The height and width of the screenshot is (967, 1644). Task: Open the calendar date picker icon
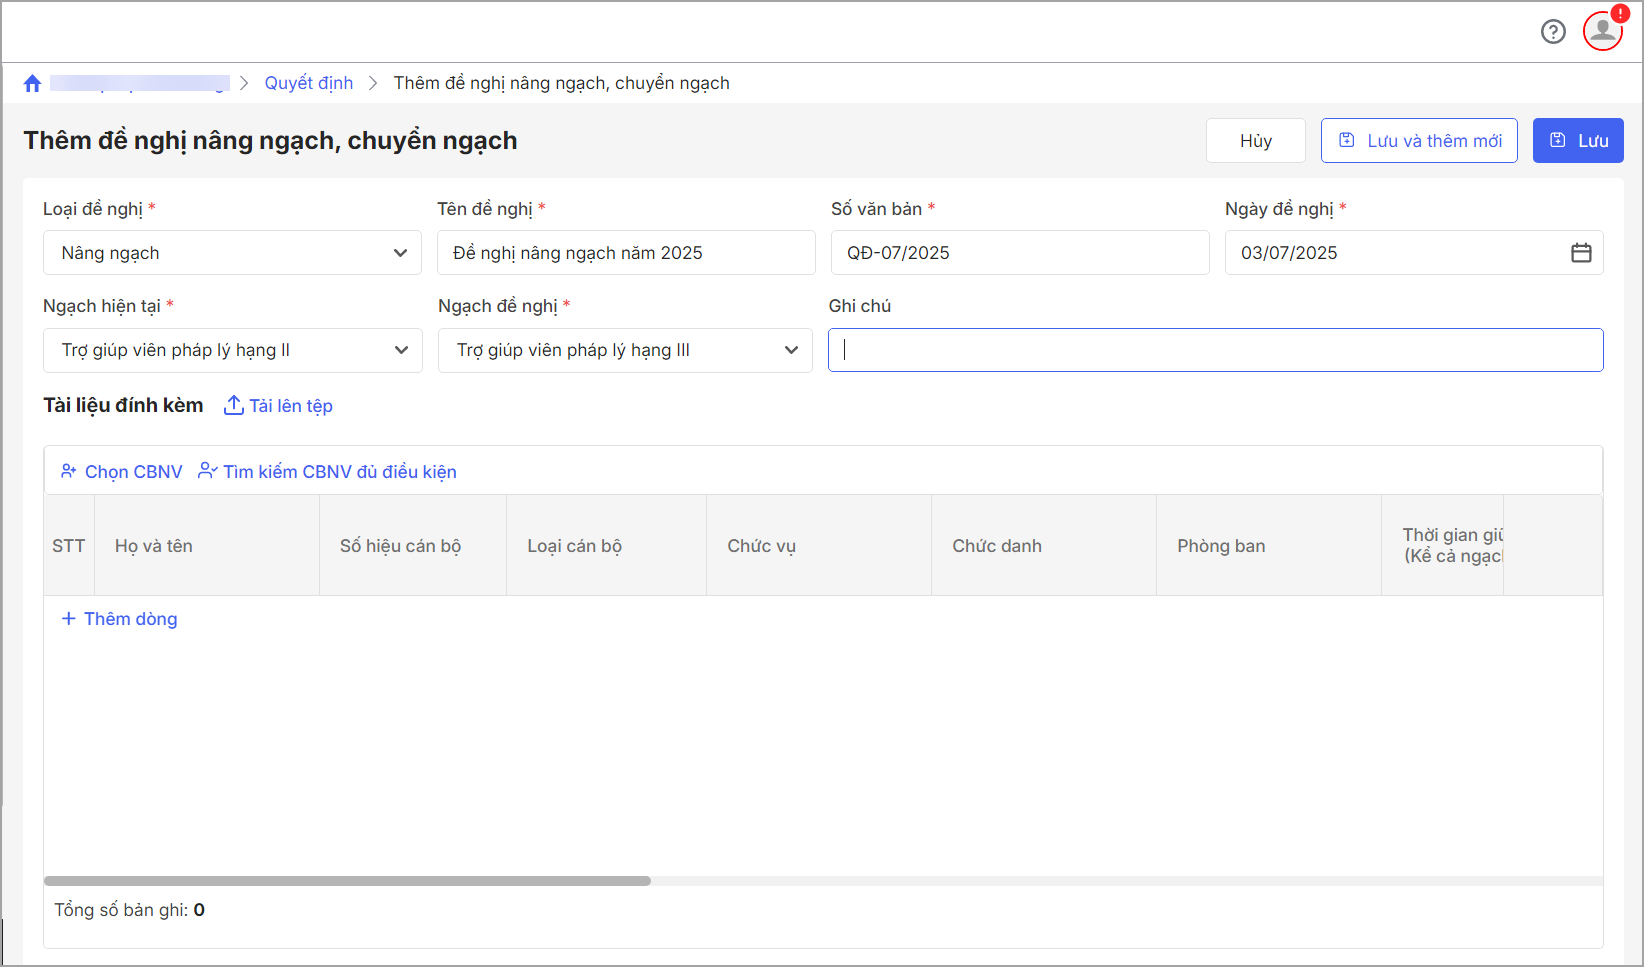(x=1581, y=253)
